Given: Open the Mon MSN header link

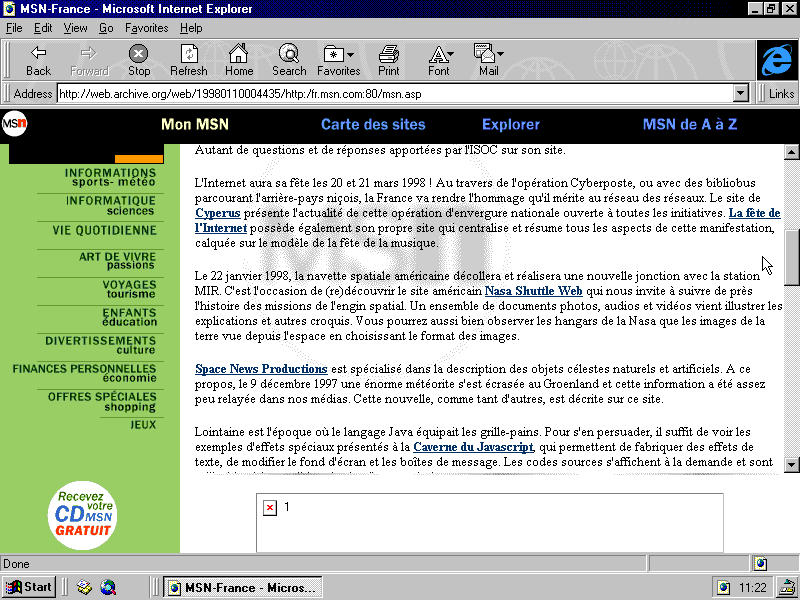Looking at the screenshot, I should point(195,124).
